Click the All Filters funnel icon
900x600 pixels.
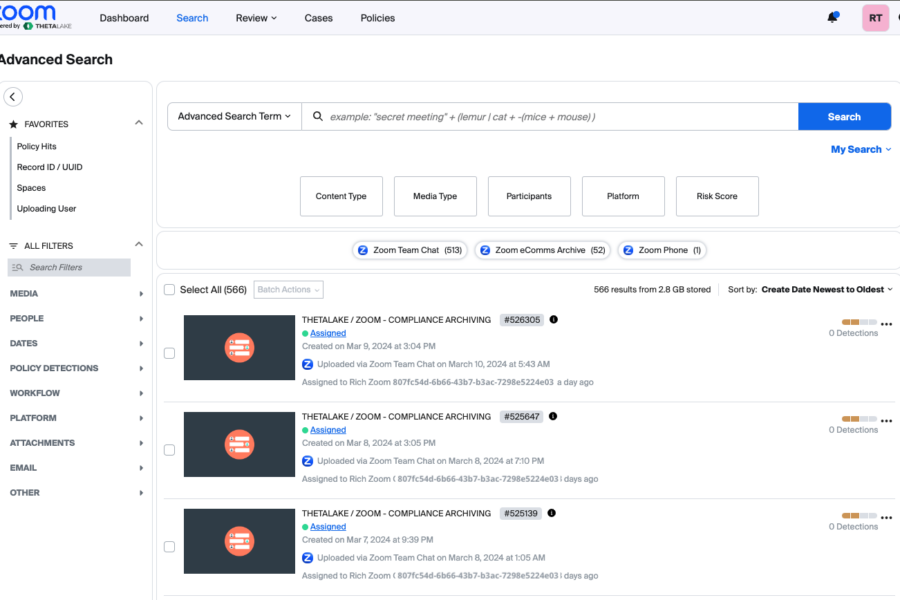14,246
